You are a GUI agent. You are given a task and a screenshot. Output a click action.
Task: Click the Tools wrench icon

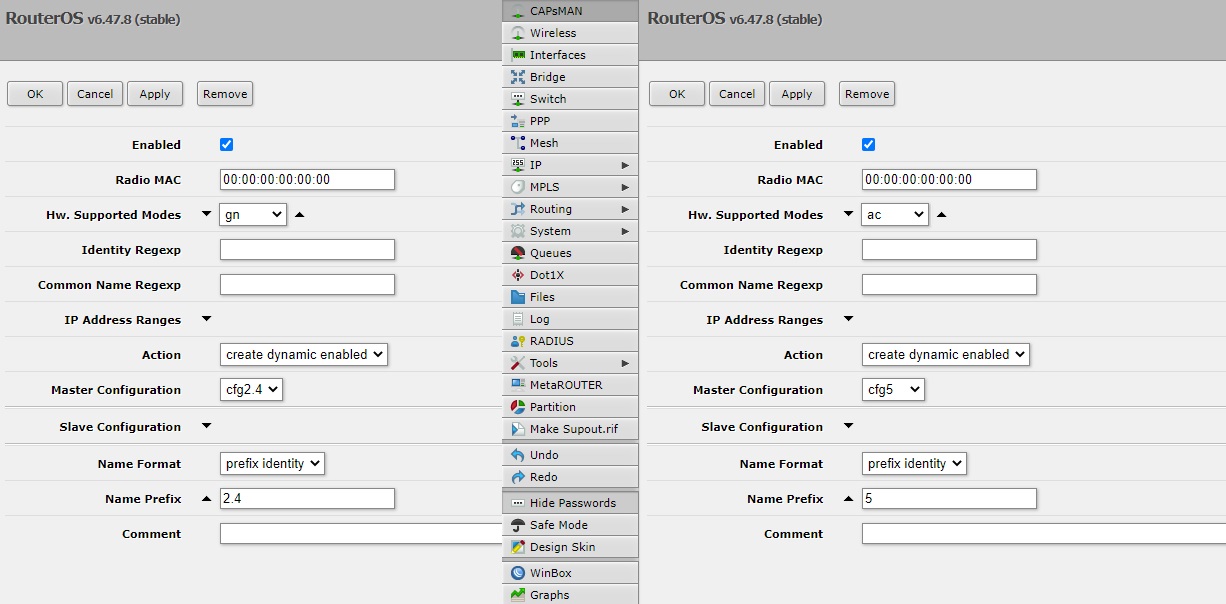tap(517, 363)
